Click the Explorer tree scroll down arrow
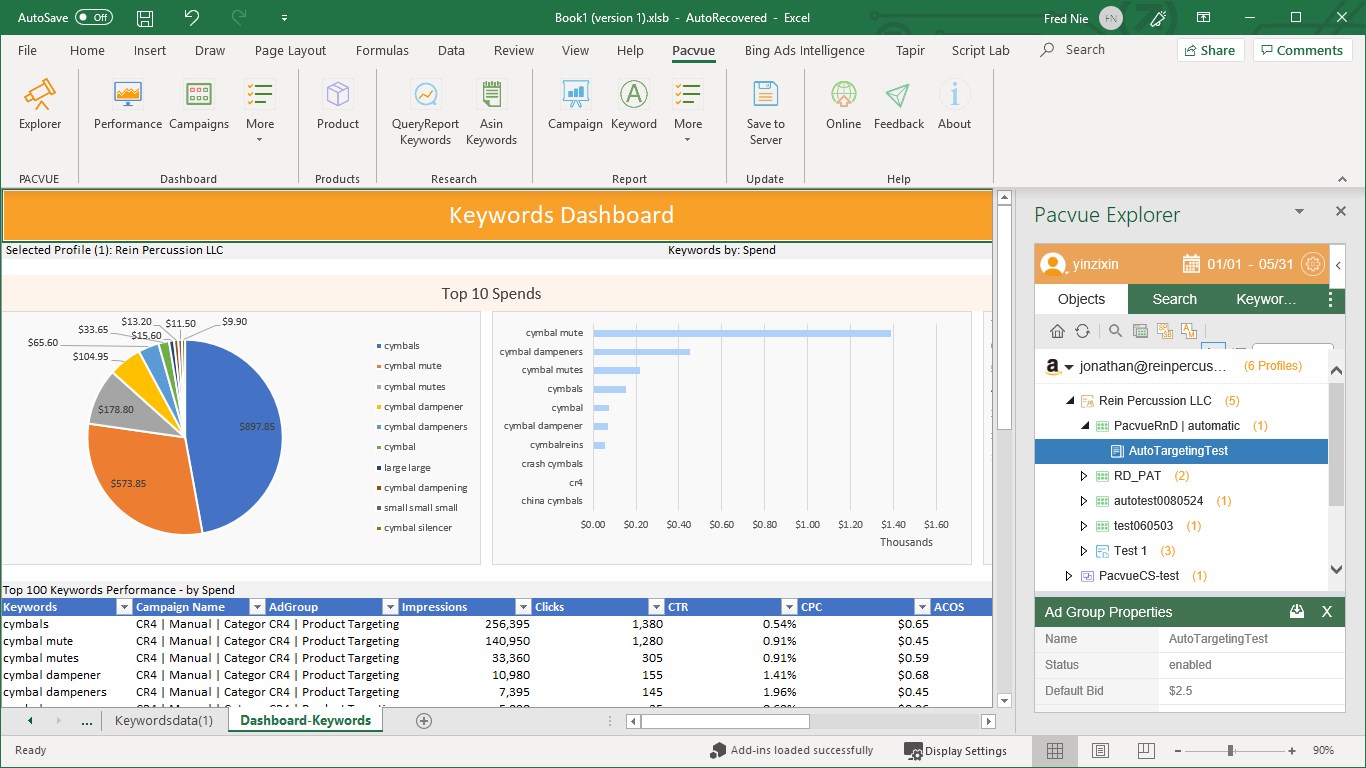Image resolution: width=1366 pixels, height=768 pixels. click(x=1337, y=569)
